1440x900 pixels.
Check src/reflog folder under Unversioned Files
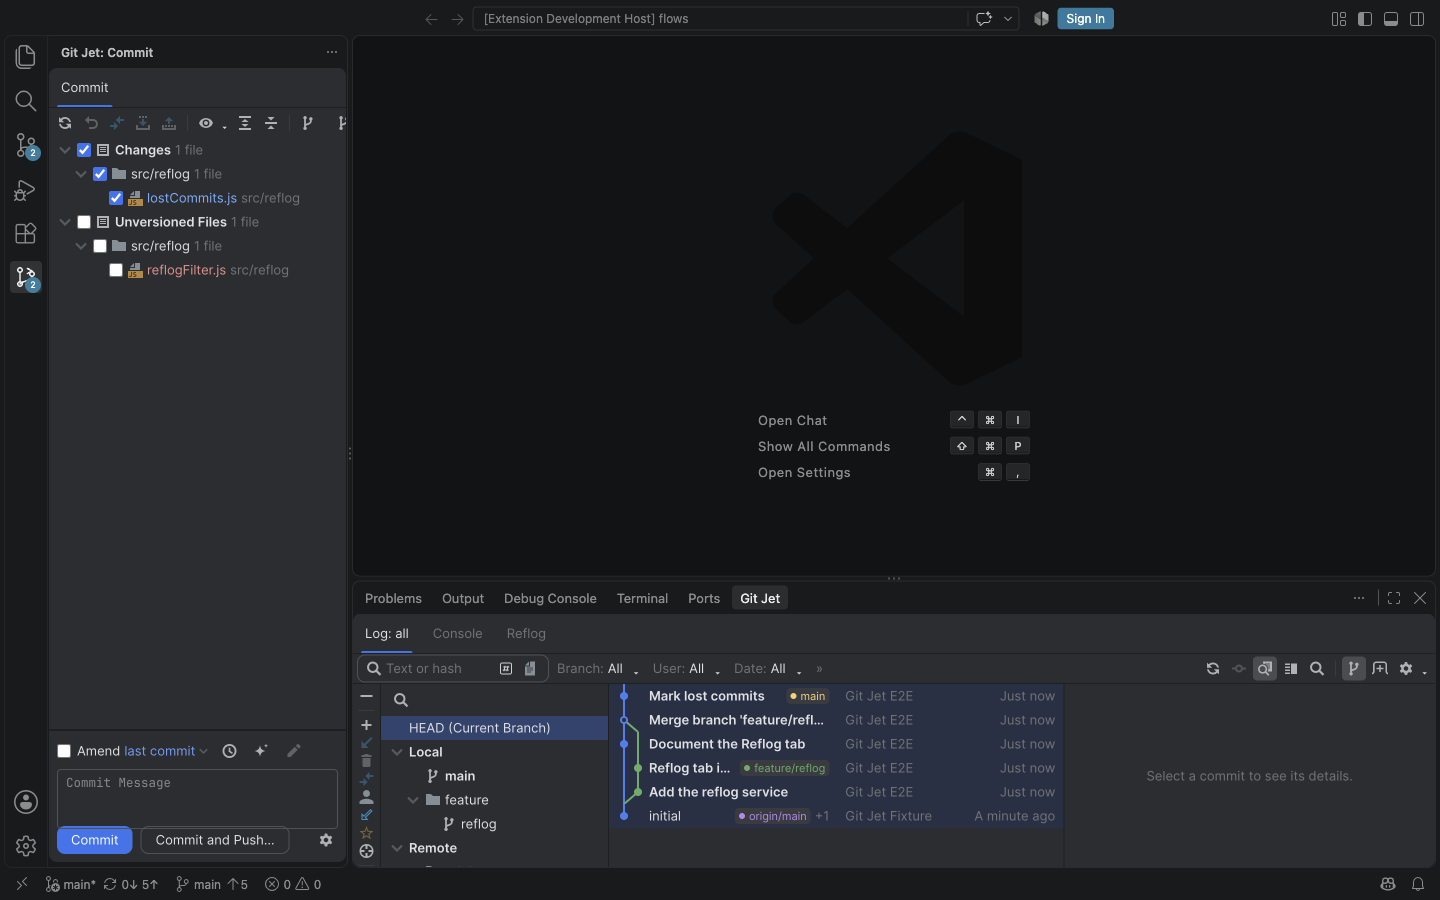coord(100,246)
